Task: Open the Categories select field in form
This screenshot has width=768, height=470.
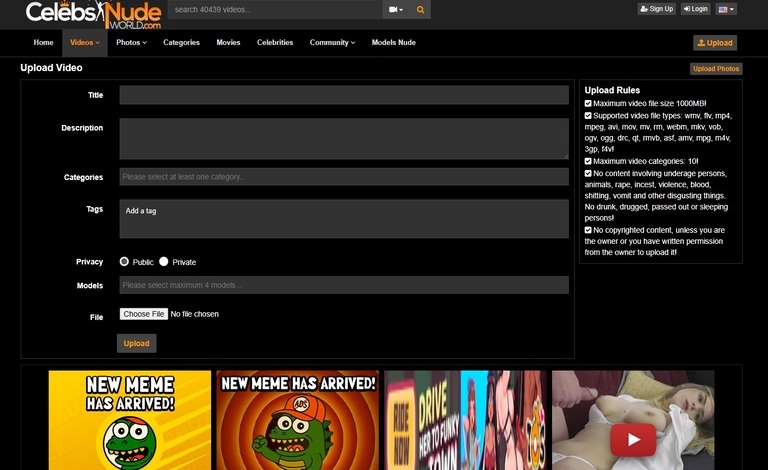Action: click(343, 177)
